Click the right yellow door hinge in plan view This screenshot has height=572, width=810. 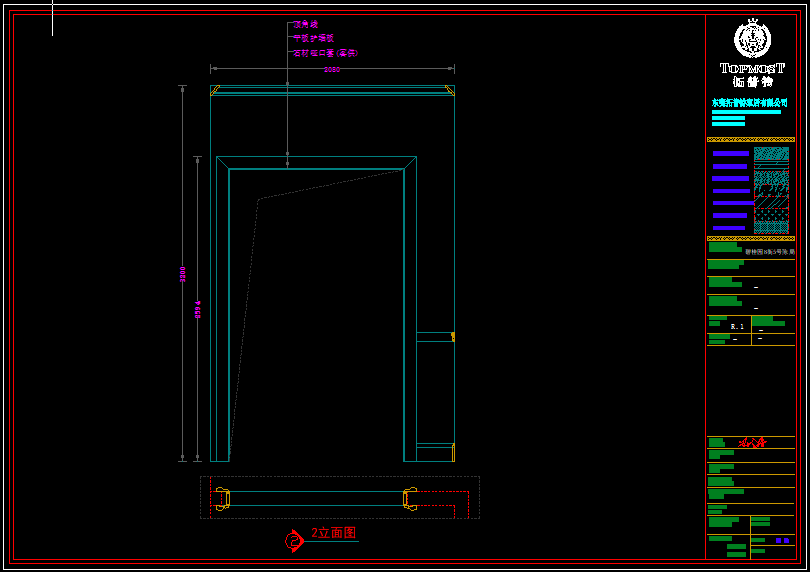[409, 498]
